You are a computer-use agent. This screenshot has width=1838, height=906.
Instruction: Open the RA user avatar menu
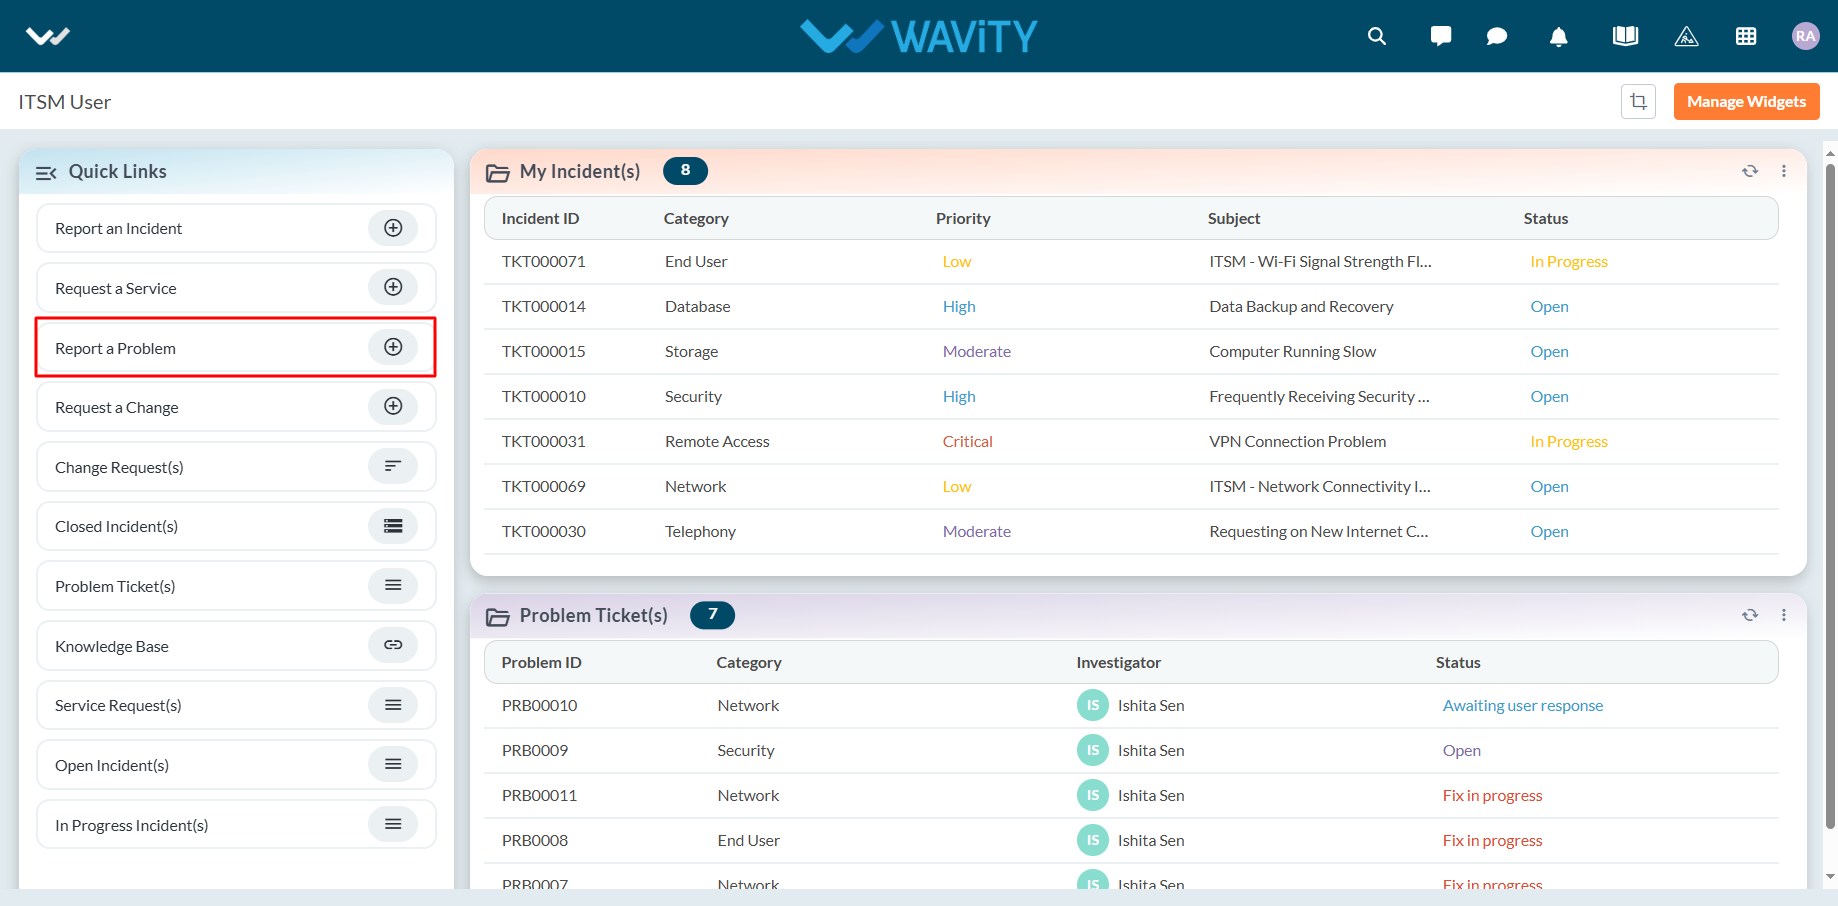[1805, 36]
